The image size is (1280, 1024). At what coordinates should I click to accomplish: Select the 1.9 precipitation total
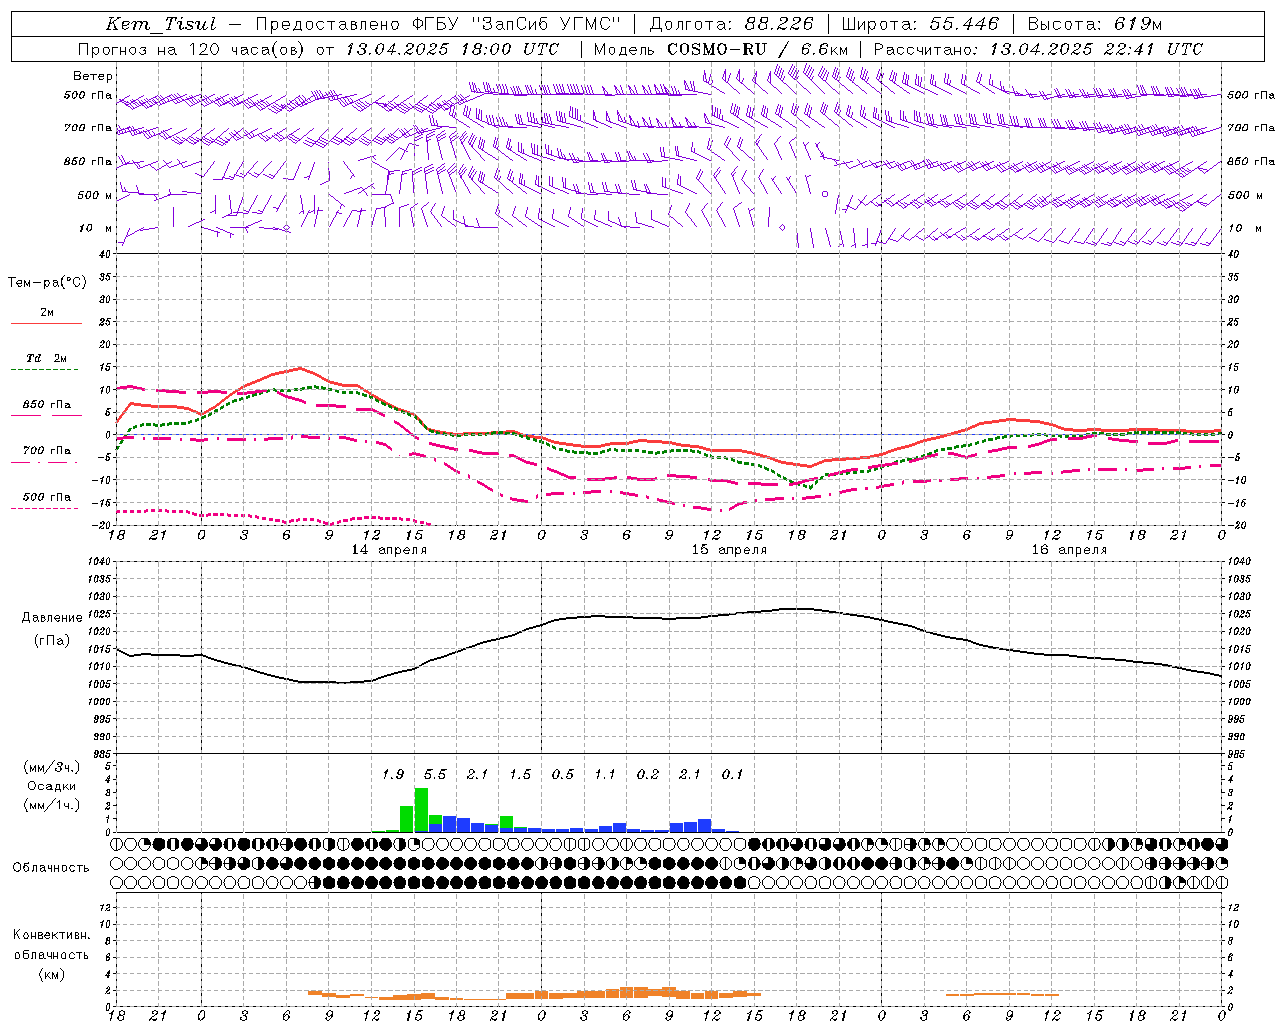click(393, 775)
